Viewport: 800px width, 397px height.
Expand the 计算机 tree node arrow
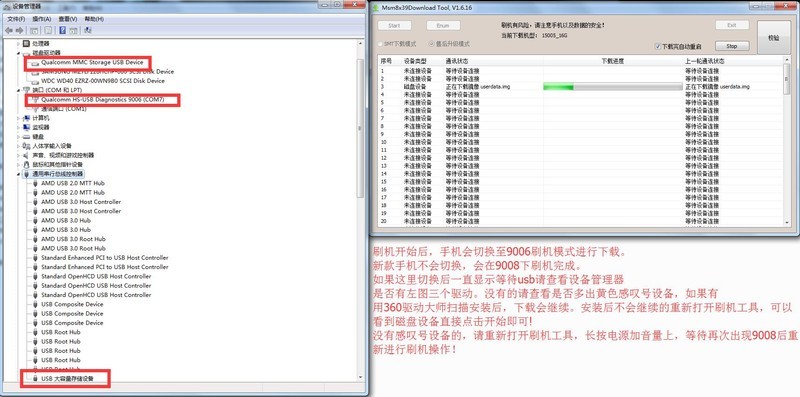(19, 118)
